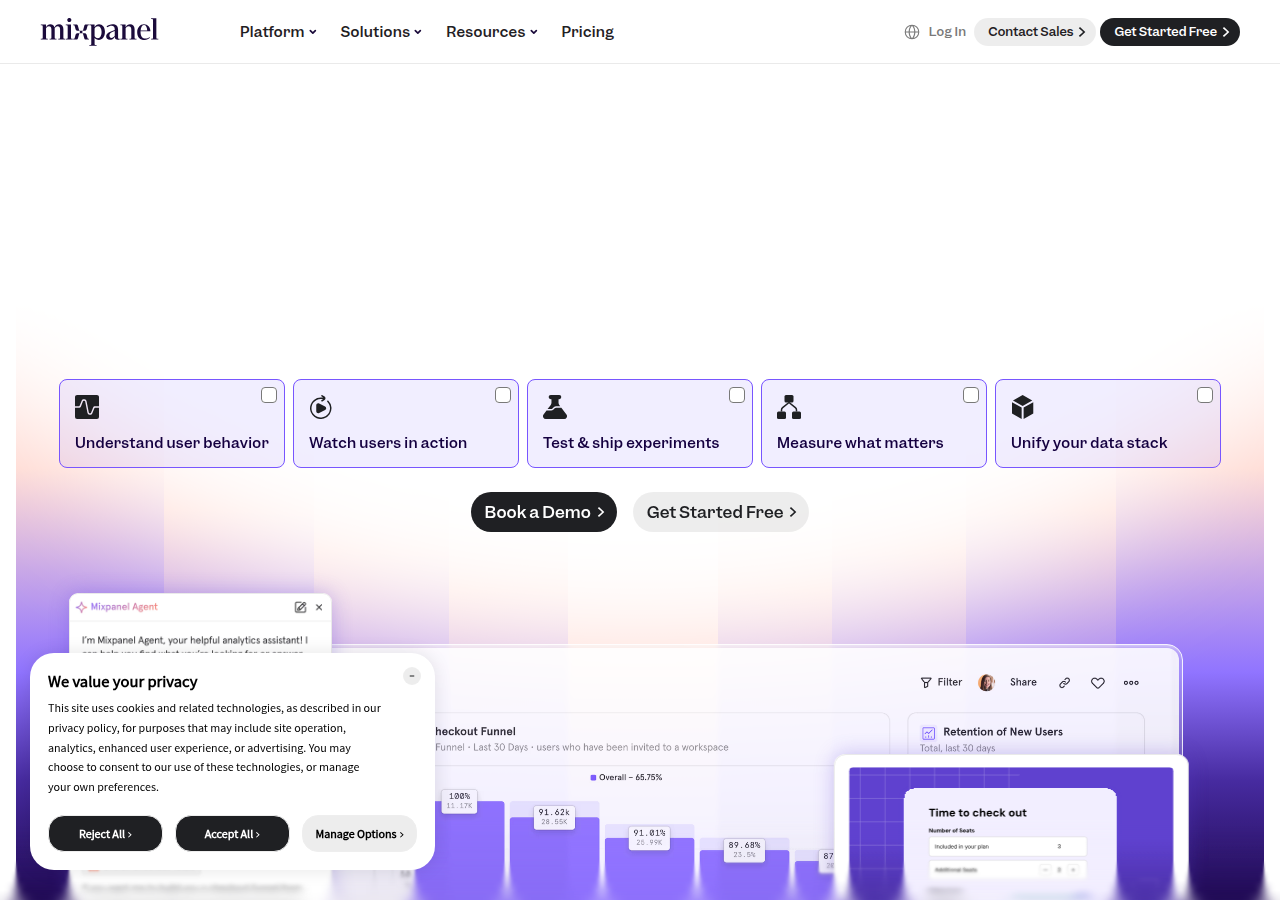Click the Watch users in action replay icon
Screen dimensions: 1280x900
pos(321,407)
